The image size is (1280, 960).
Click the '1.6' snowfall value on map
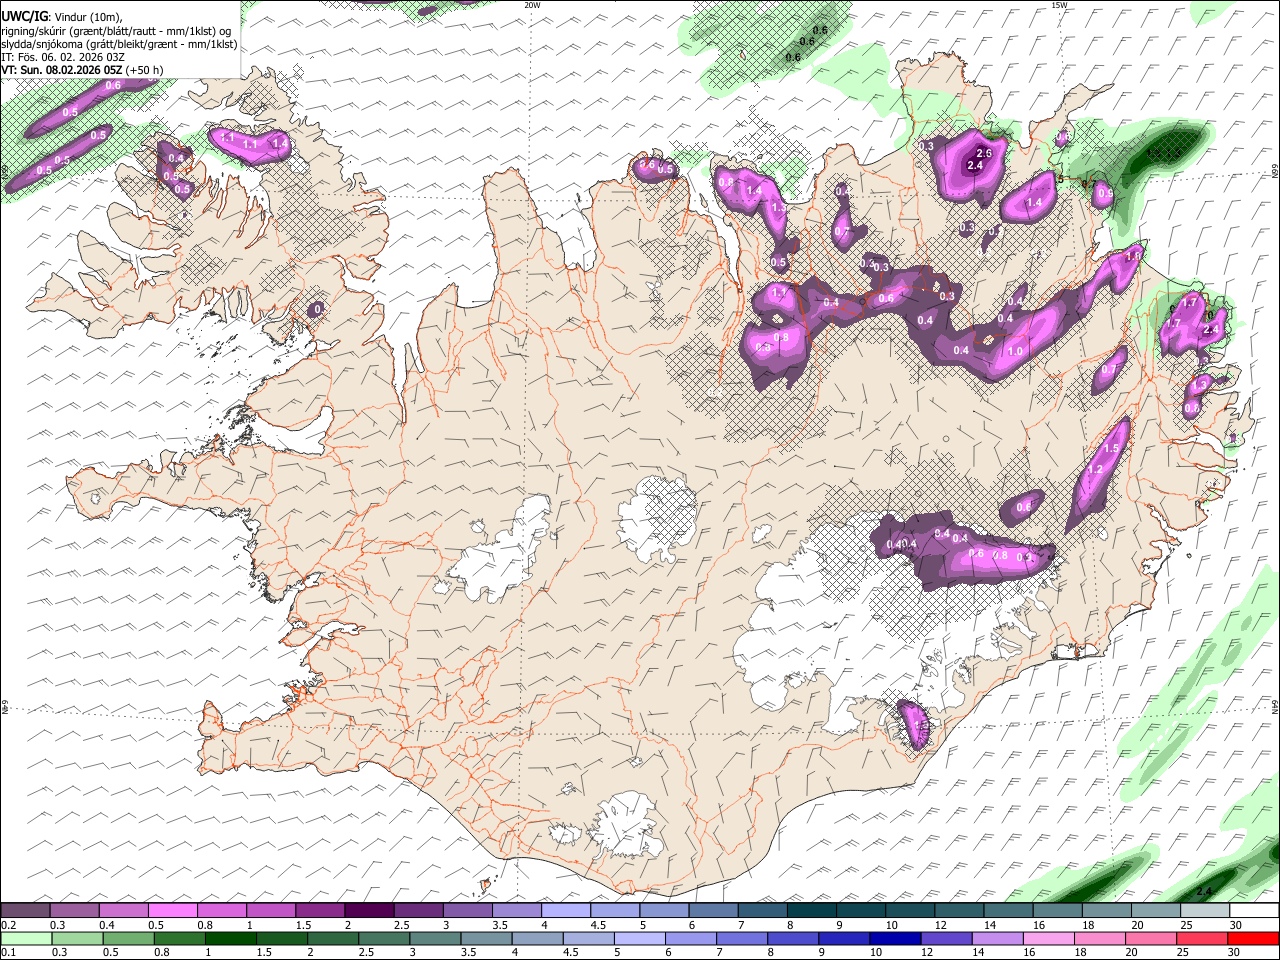click(x=1133, y=256)
